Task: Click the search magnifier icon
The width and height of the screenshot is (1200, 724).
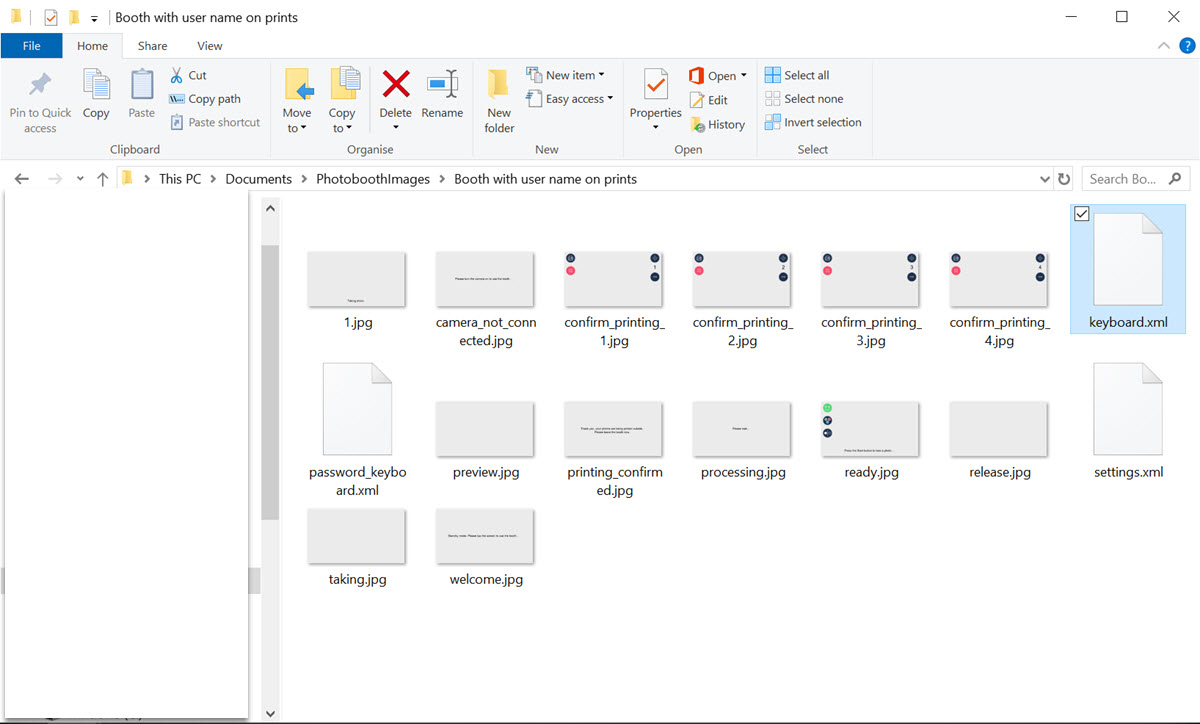Action: (x=1175, y=179)
